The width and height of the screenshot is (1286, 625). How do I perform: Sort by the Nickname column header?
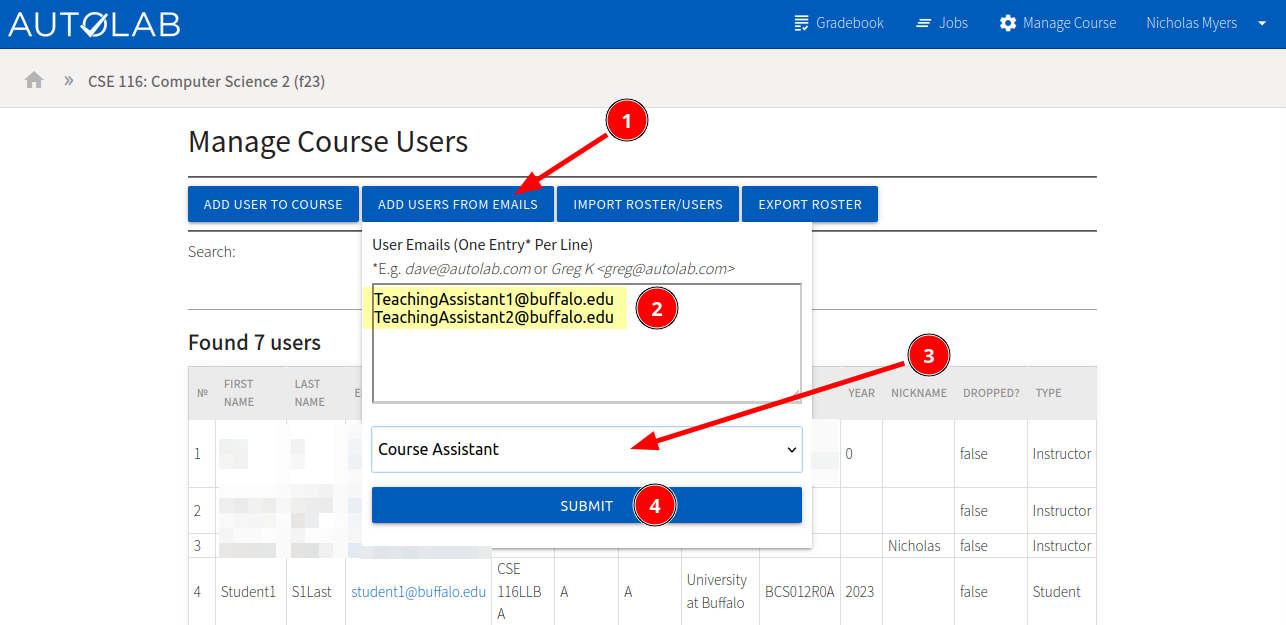click(919, 393)
